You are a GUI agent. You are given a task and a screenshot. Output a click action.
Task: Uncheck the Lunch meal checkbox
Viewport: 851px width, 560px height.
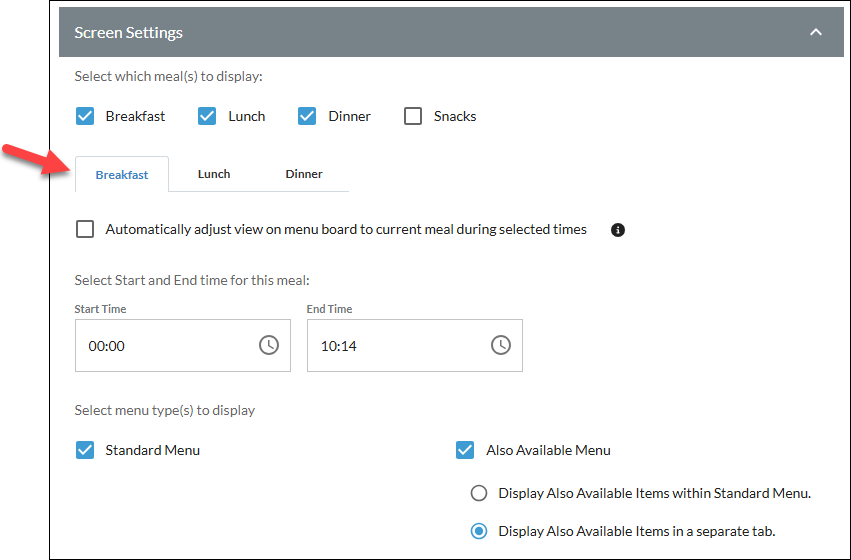click(207, 116)
